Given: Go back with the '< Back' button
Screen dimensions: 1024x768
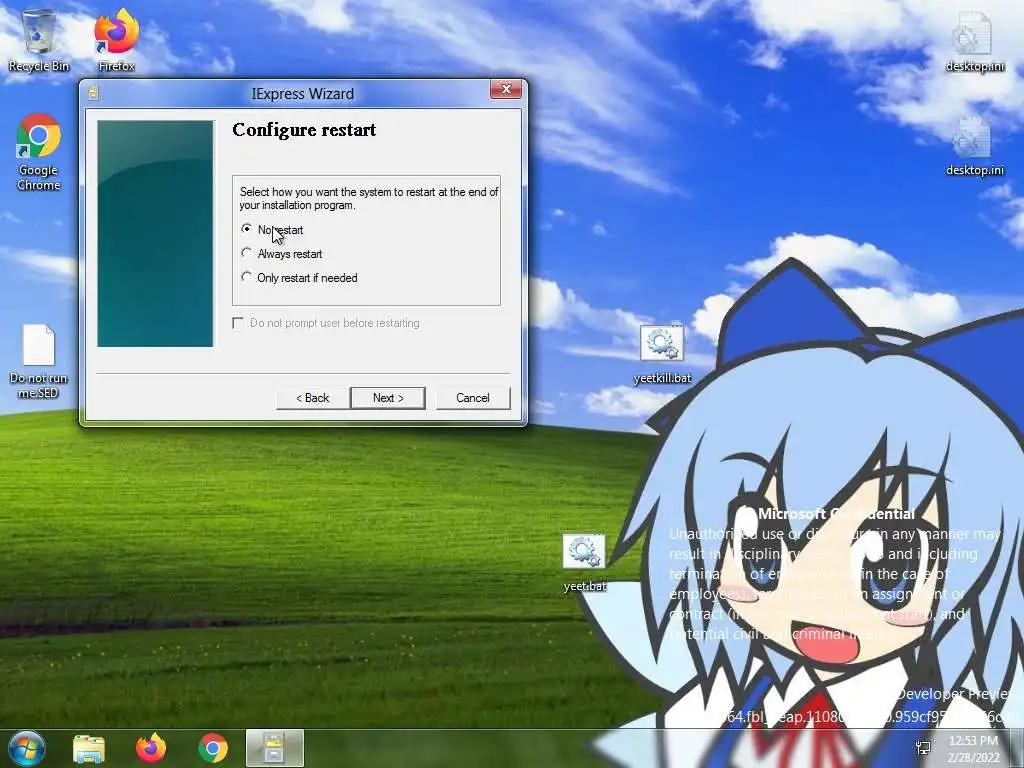Looking at the screenshot, I should point(313,398).
